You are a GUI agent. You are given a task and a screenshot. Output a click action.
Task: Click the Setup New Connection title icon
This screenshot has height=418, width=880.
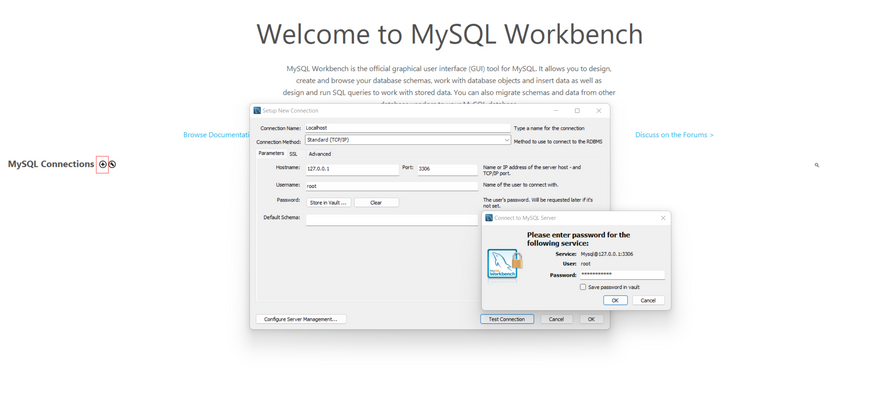point(257,111)
